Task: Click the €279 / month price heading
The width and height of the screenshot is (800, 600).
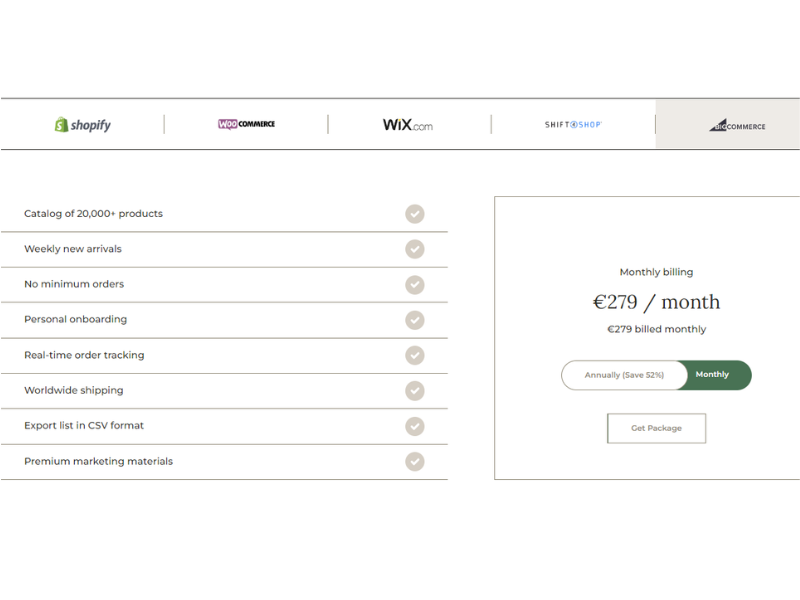Action: point(656,302)
